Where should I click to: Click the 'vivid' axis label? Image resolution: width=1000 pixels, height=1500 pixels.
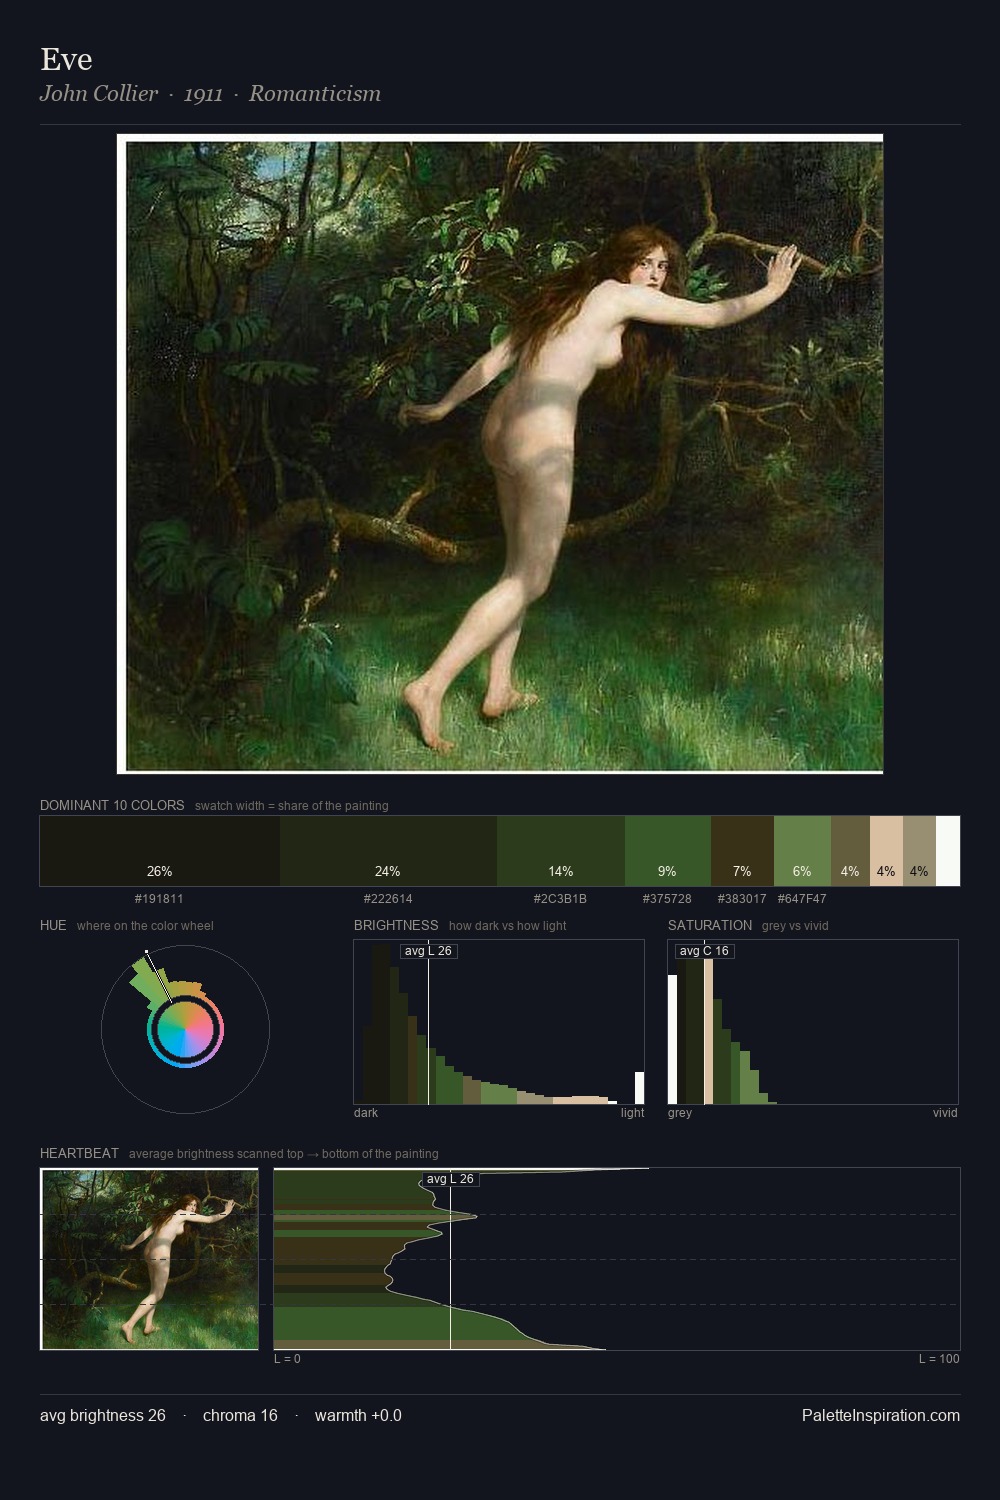(945, 1113)
